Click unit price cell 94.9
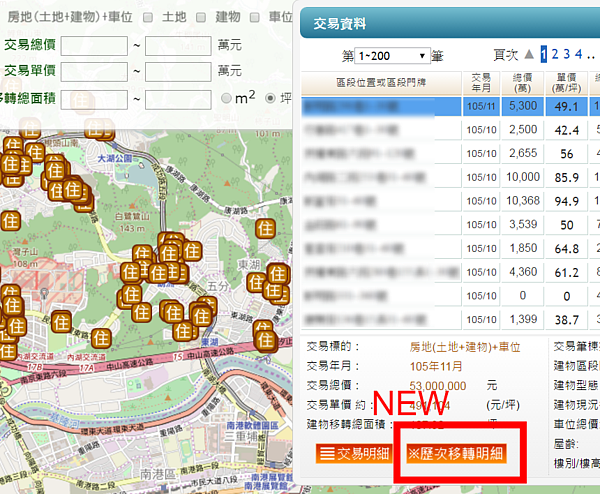The image size is (600, 494). 566,201
